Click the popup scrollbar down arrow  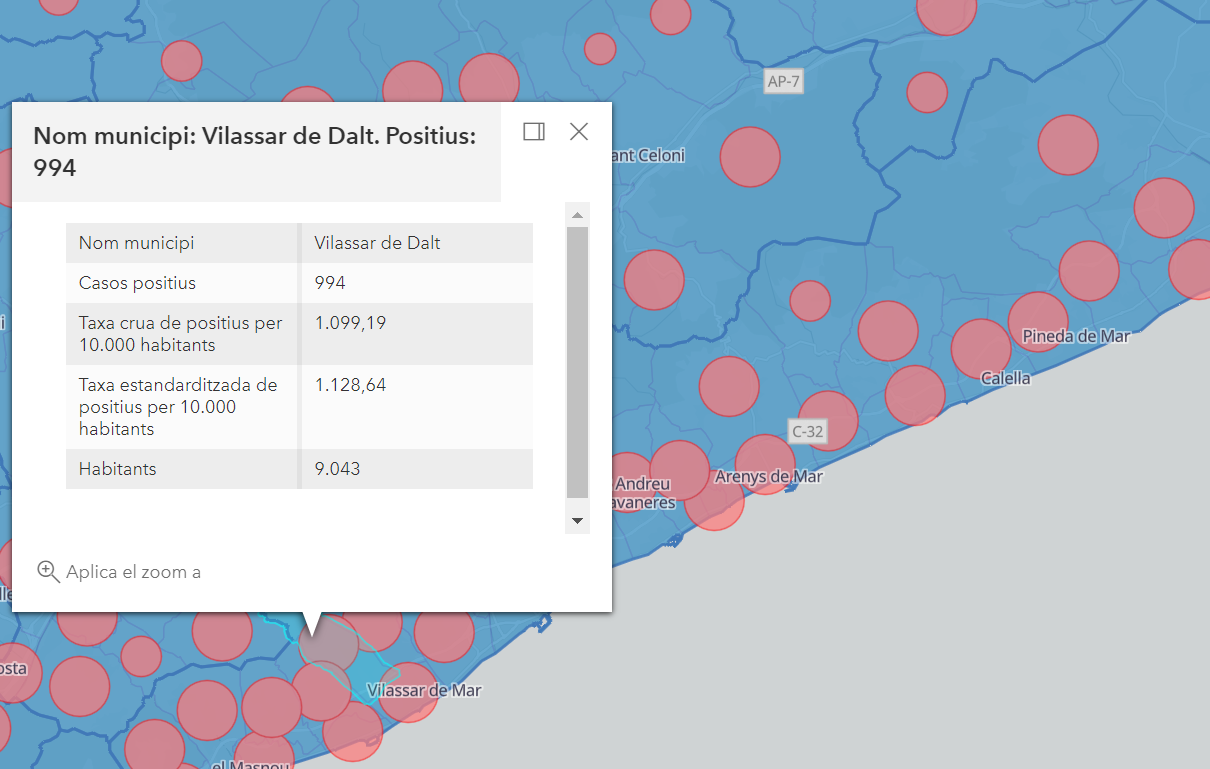click(x=577, y=521)
